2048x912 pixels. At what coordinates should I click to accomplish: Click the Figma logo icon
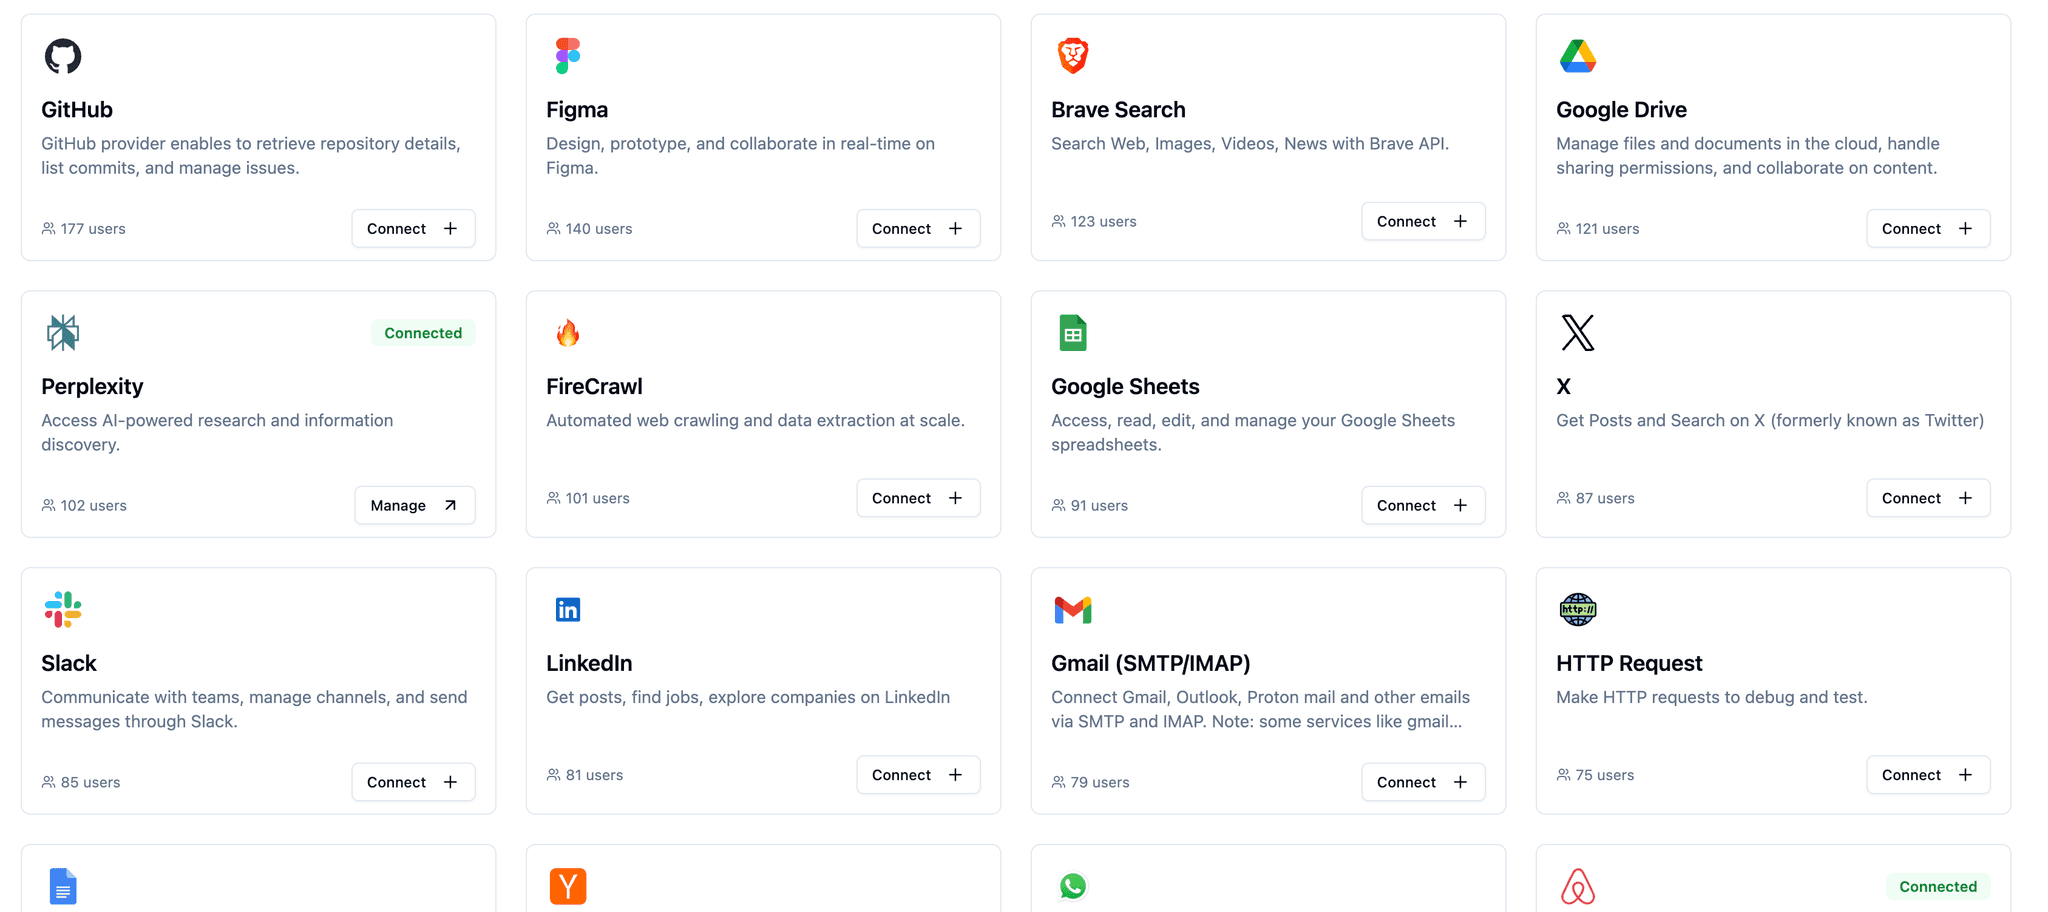[568, 56]
